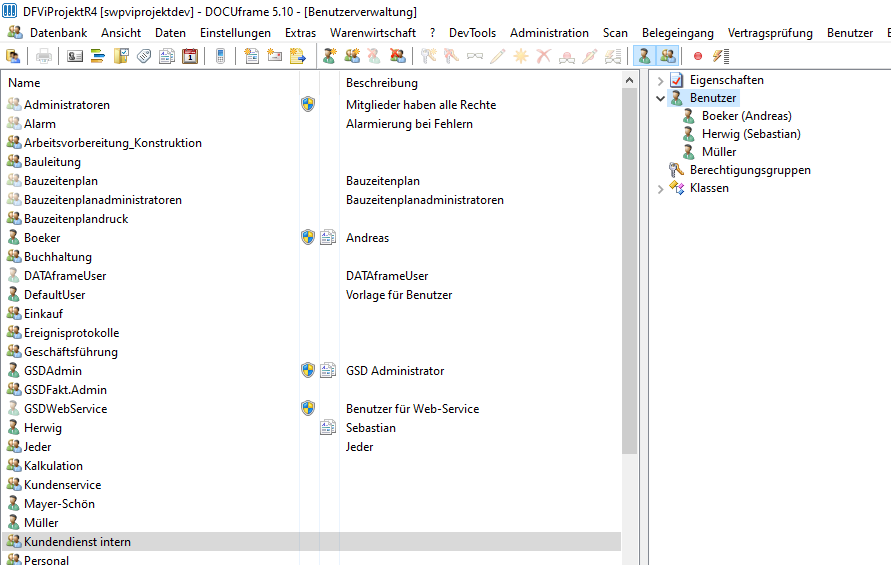Click the price tag toolbar icon
Screen dimensions: 891x565
coord(144,56)
